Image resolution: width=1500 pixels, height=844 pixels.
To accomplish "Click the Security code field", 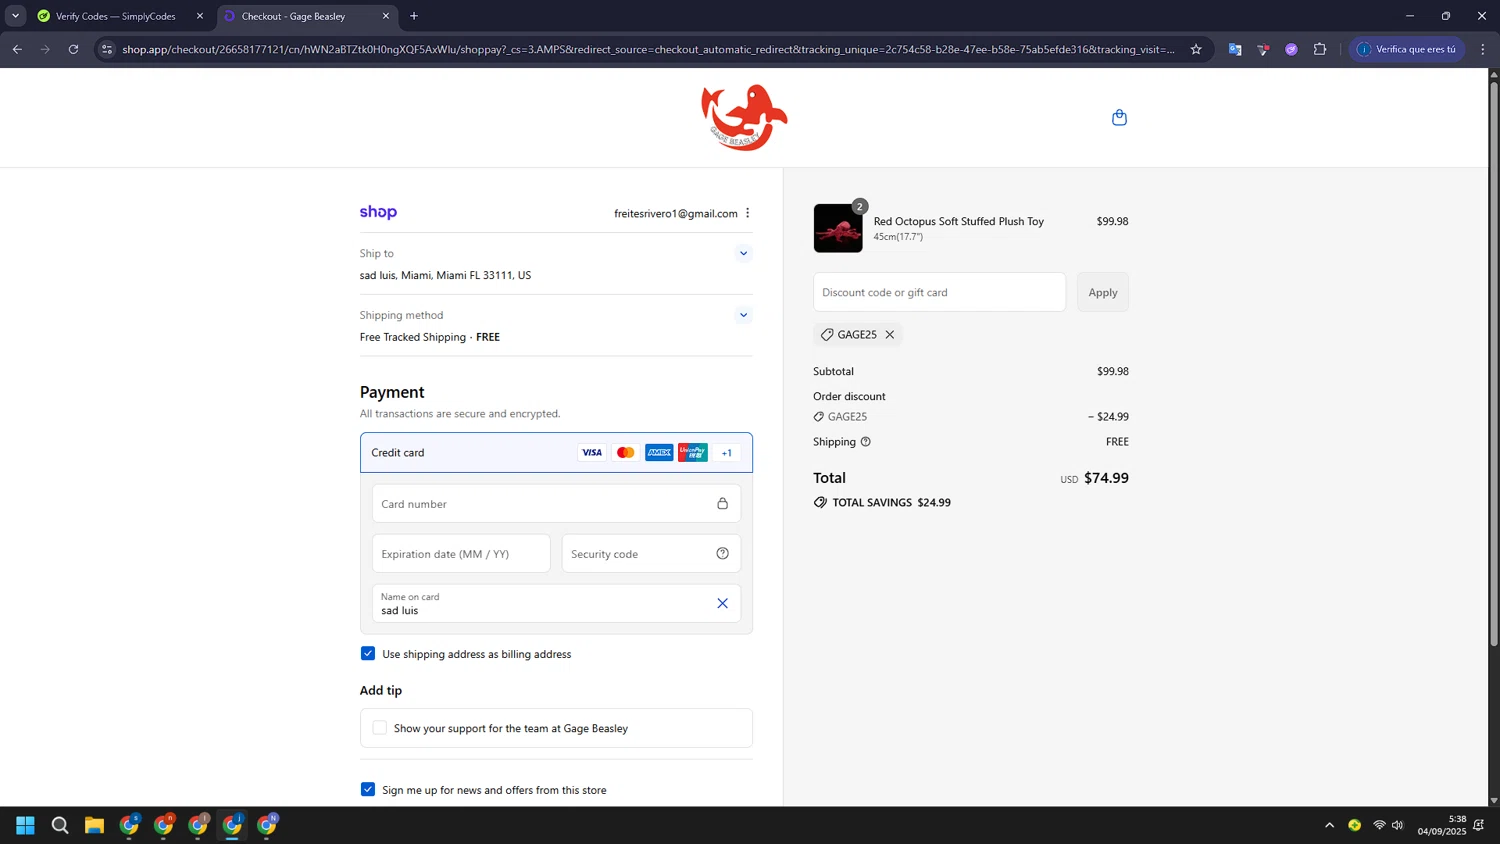I will (x=651, y=554).
